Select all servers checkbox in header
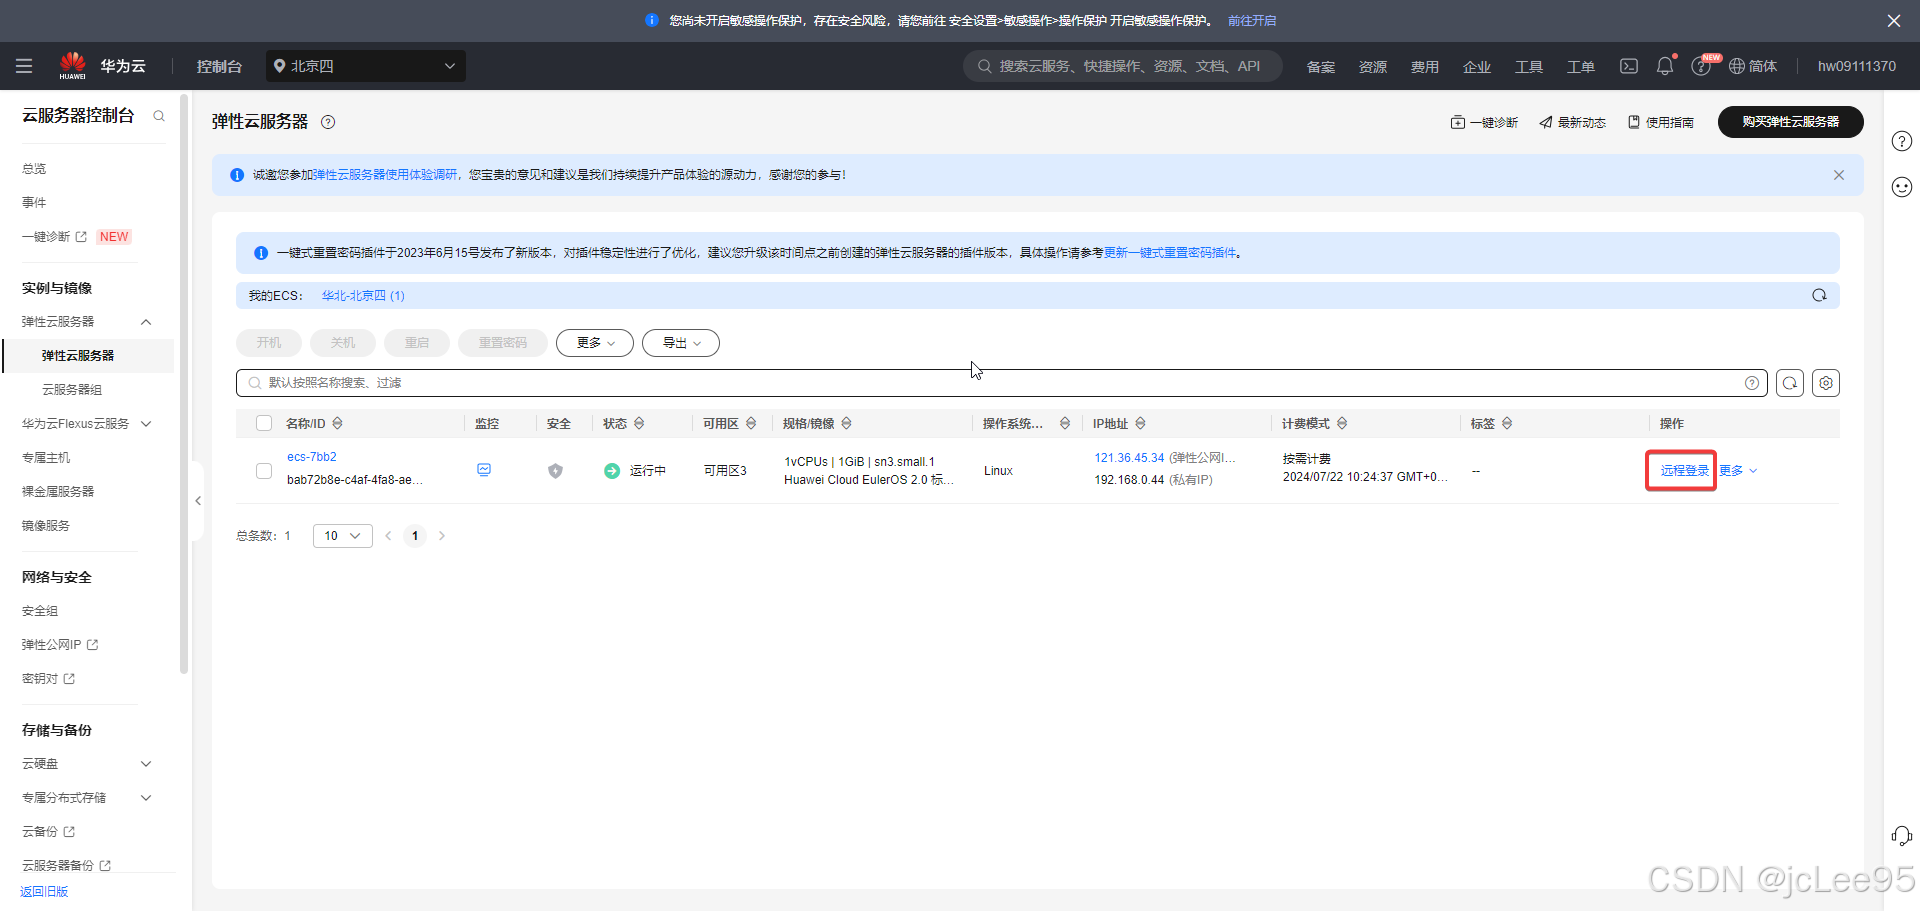Viewport: 1920px width, 911px height. pos(264,423)
